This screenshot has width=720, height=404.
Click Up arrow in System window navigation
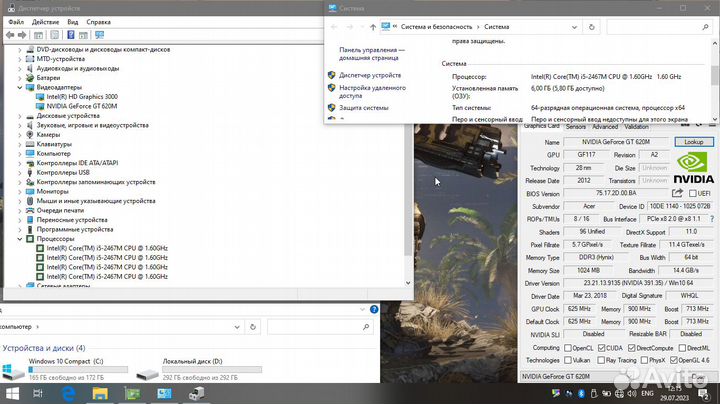[x=373, y=27]
